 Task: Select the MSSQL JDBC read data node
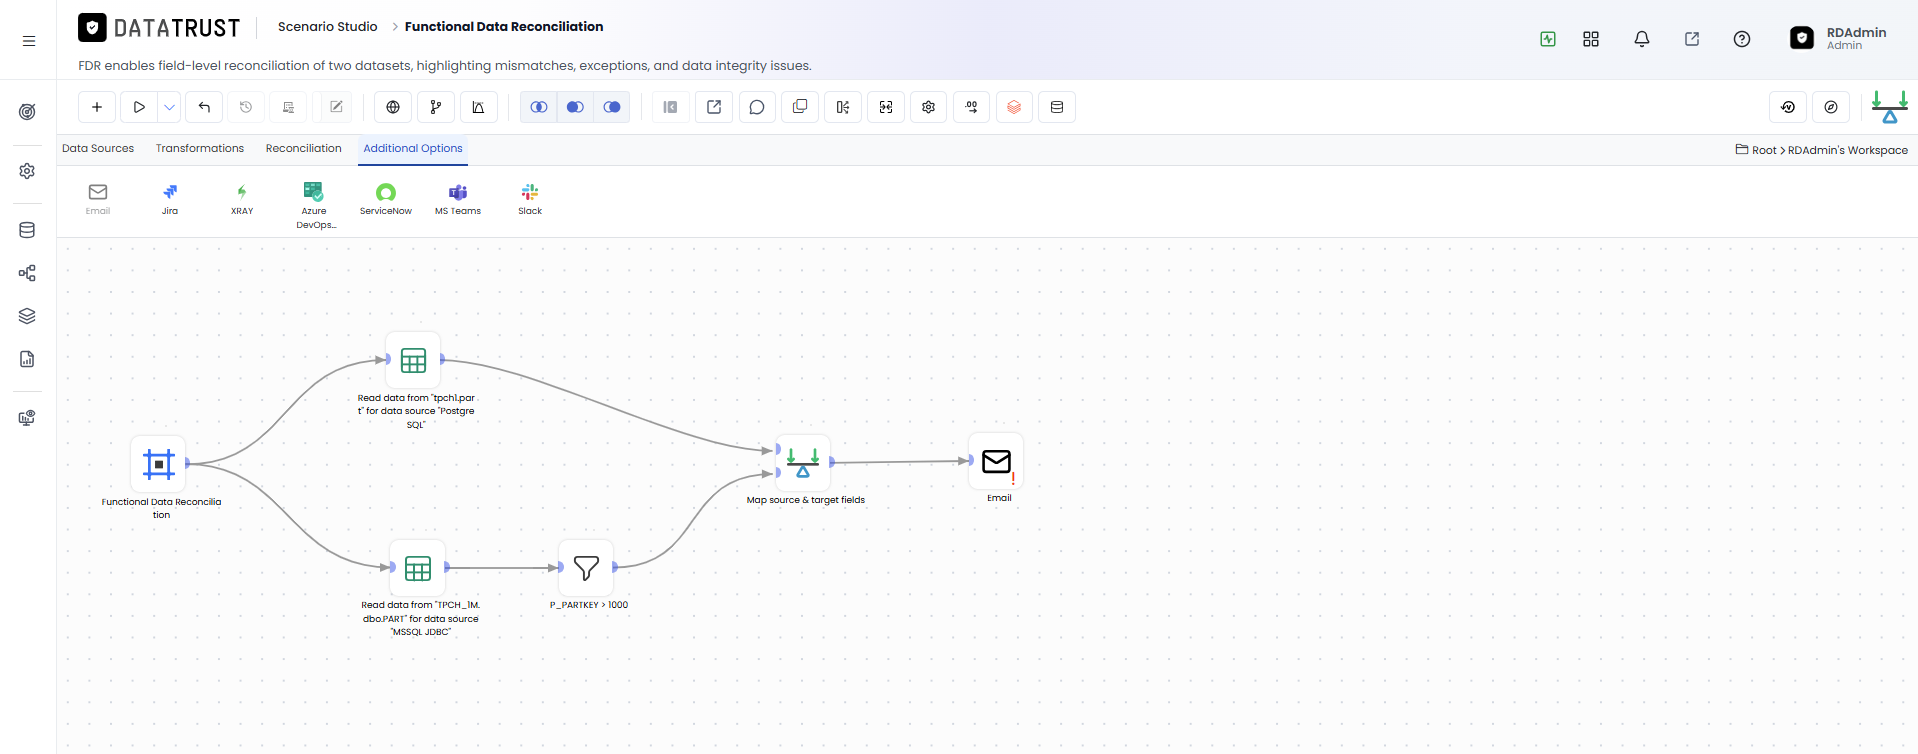(418, 568)
